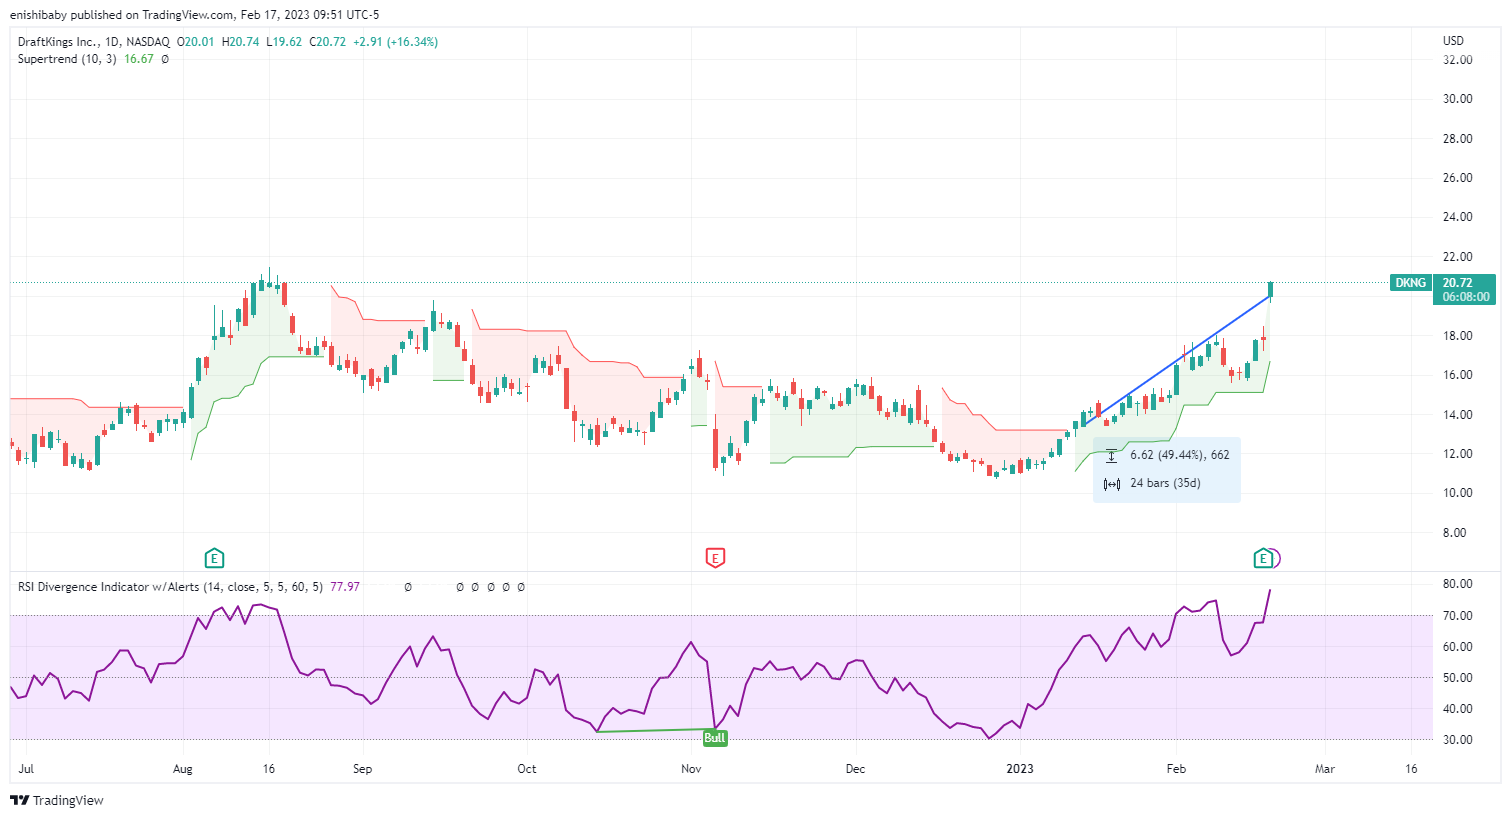Click the DraftKings Inc. symbol title
The width and height of the screenshot is (1511, 818).
point(58,42)
